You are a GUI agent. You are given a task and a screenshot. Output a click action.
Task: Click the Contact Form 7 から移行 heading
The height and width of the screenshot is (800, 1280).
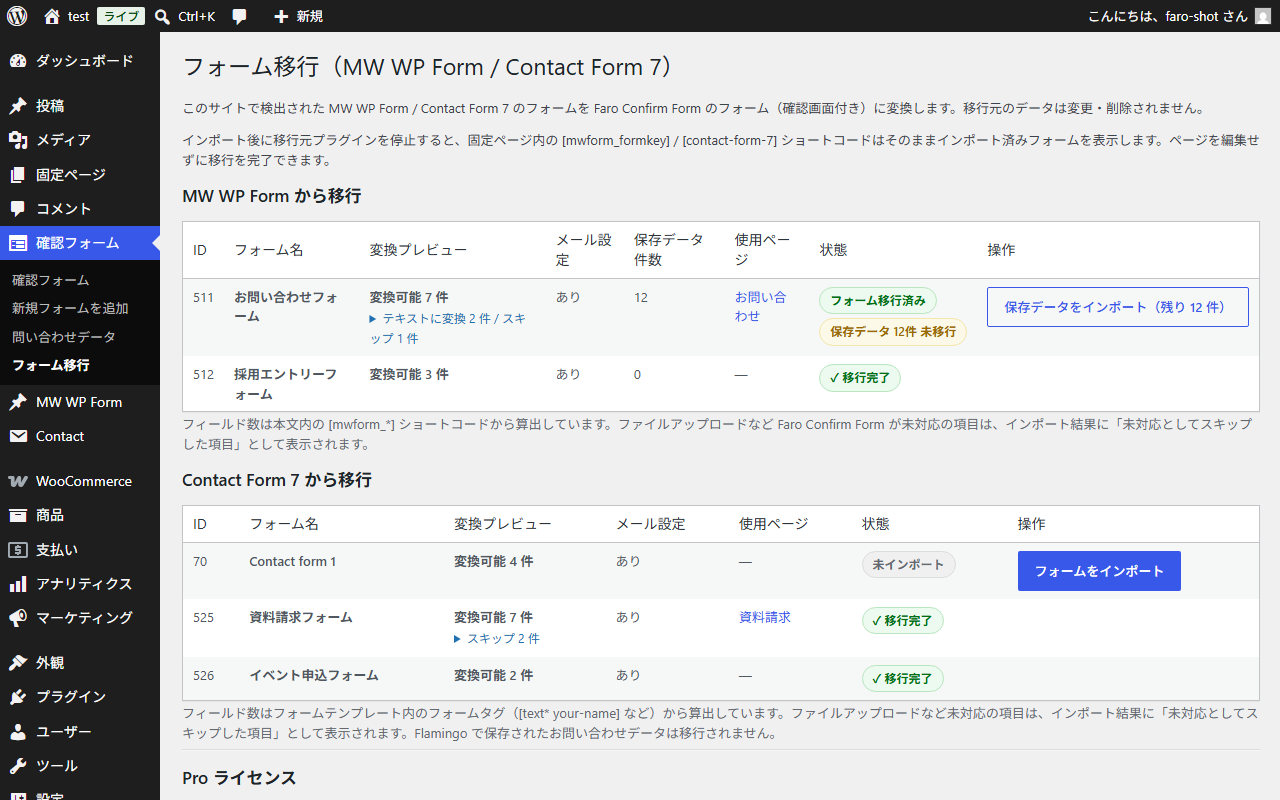click(277, 480)
